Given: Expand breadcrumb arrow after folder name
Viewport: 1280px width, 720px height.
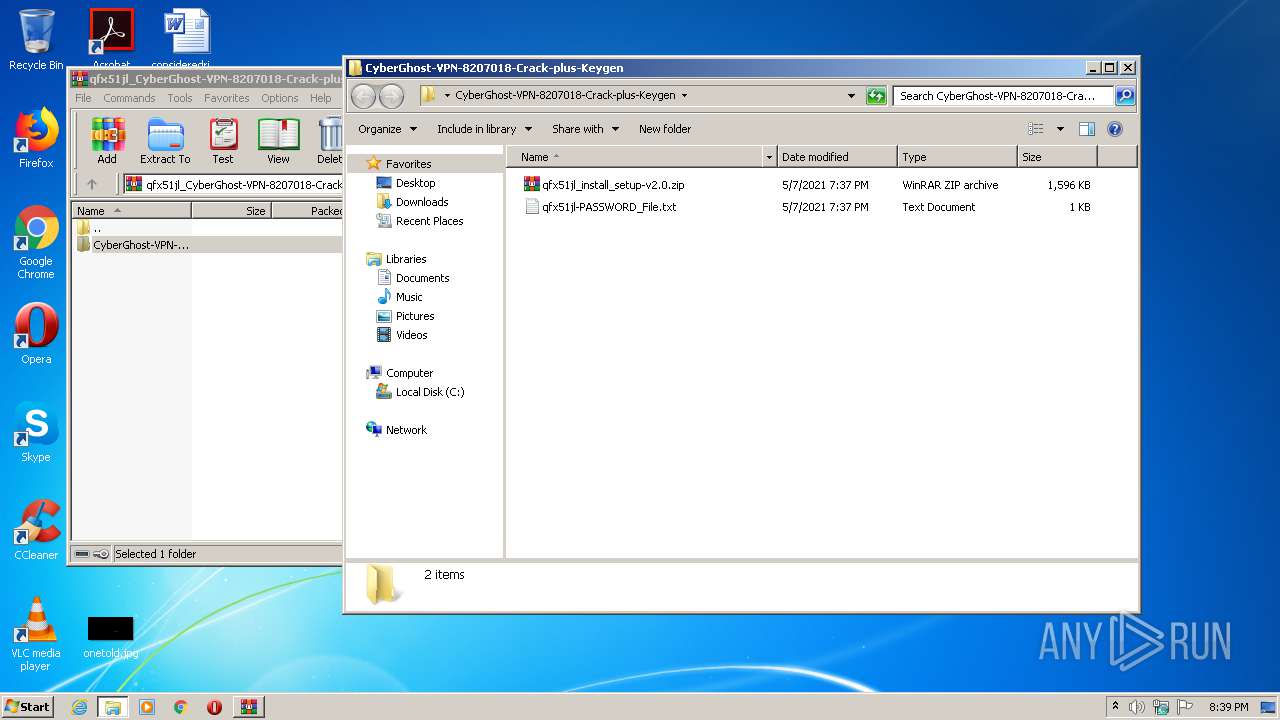Looking at the screenshot, I should (684, 96).
